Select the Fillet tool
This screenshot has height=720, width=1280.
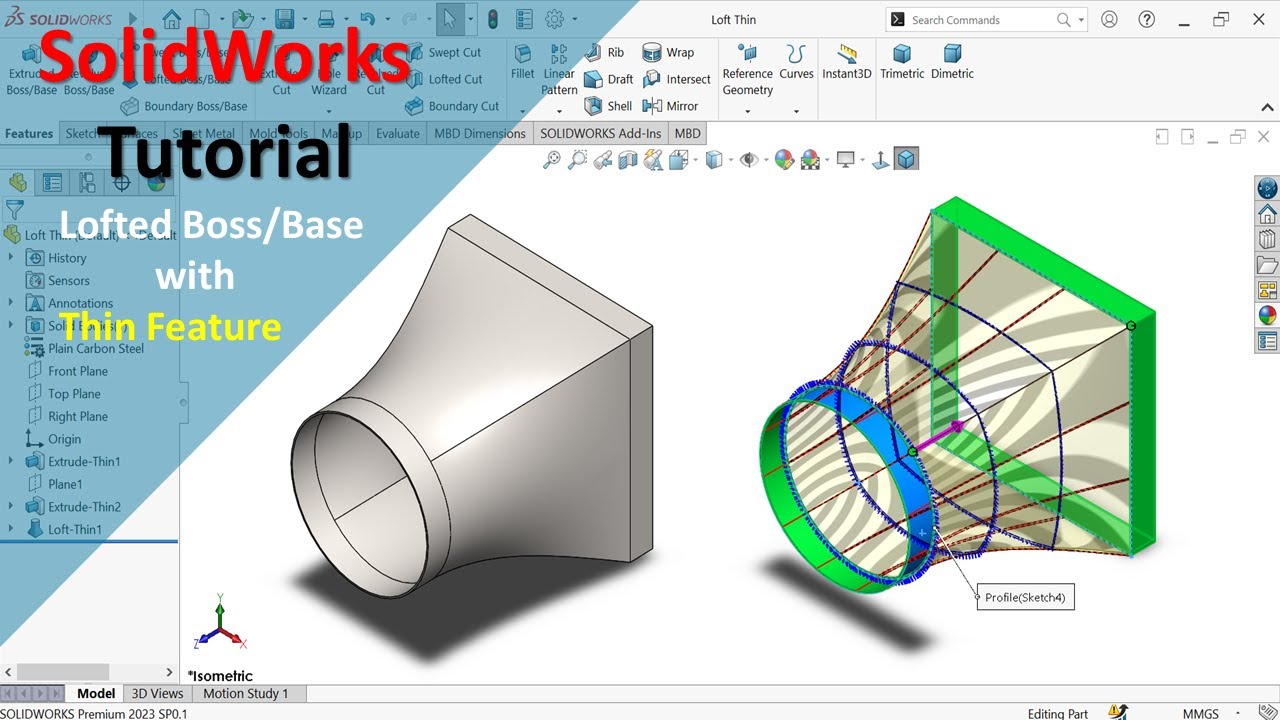522,62
